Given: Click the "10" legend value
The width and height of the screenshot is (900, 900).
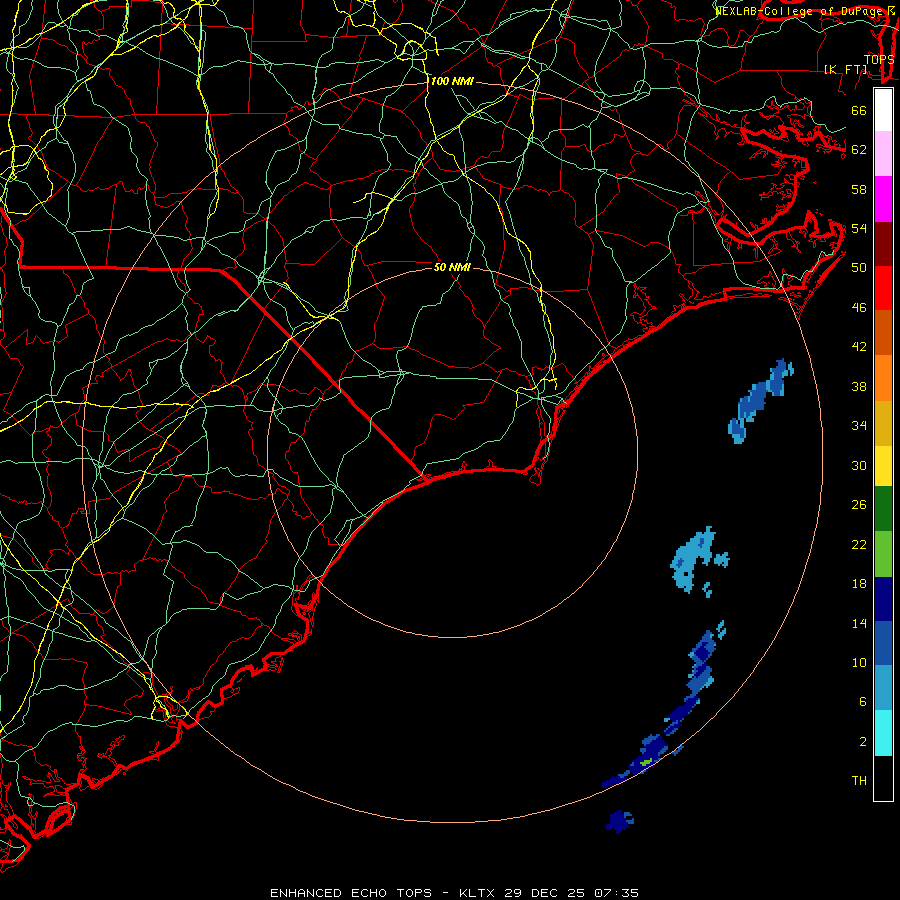Looking at the screenshot, I should tap(859, 663).
